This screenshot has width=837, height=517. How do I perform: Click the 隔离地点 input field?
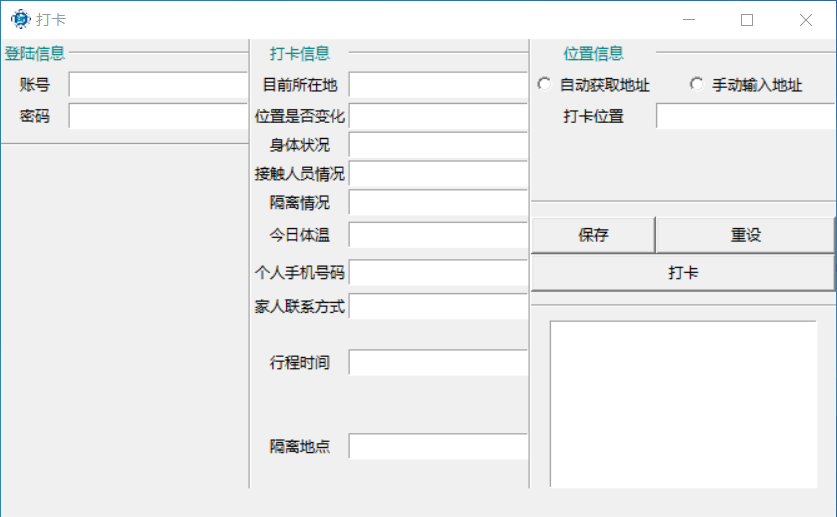[x=438, y=446]
